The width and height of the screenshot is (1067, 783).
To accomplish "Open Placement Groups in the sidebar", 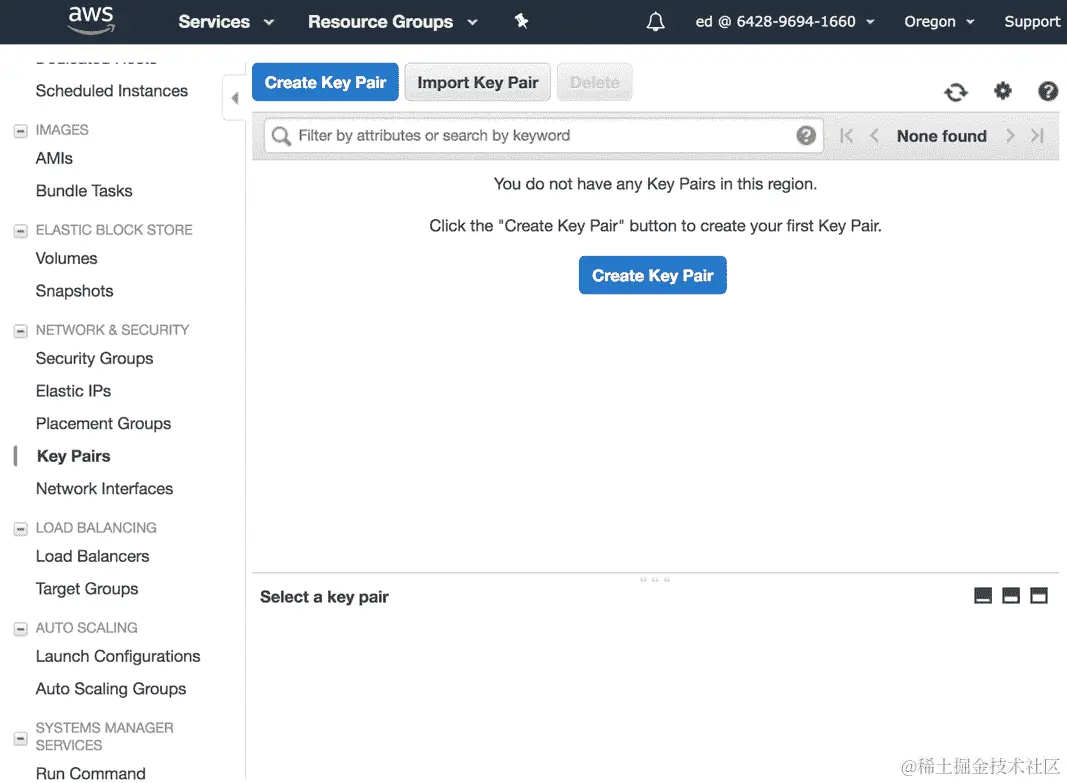I will click(103, 424).
